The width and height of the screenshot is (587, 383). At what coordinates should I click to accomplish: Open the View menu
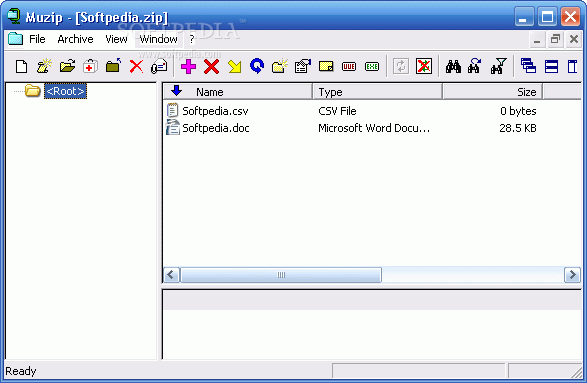[x=116, y=39]
